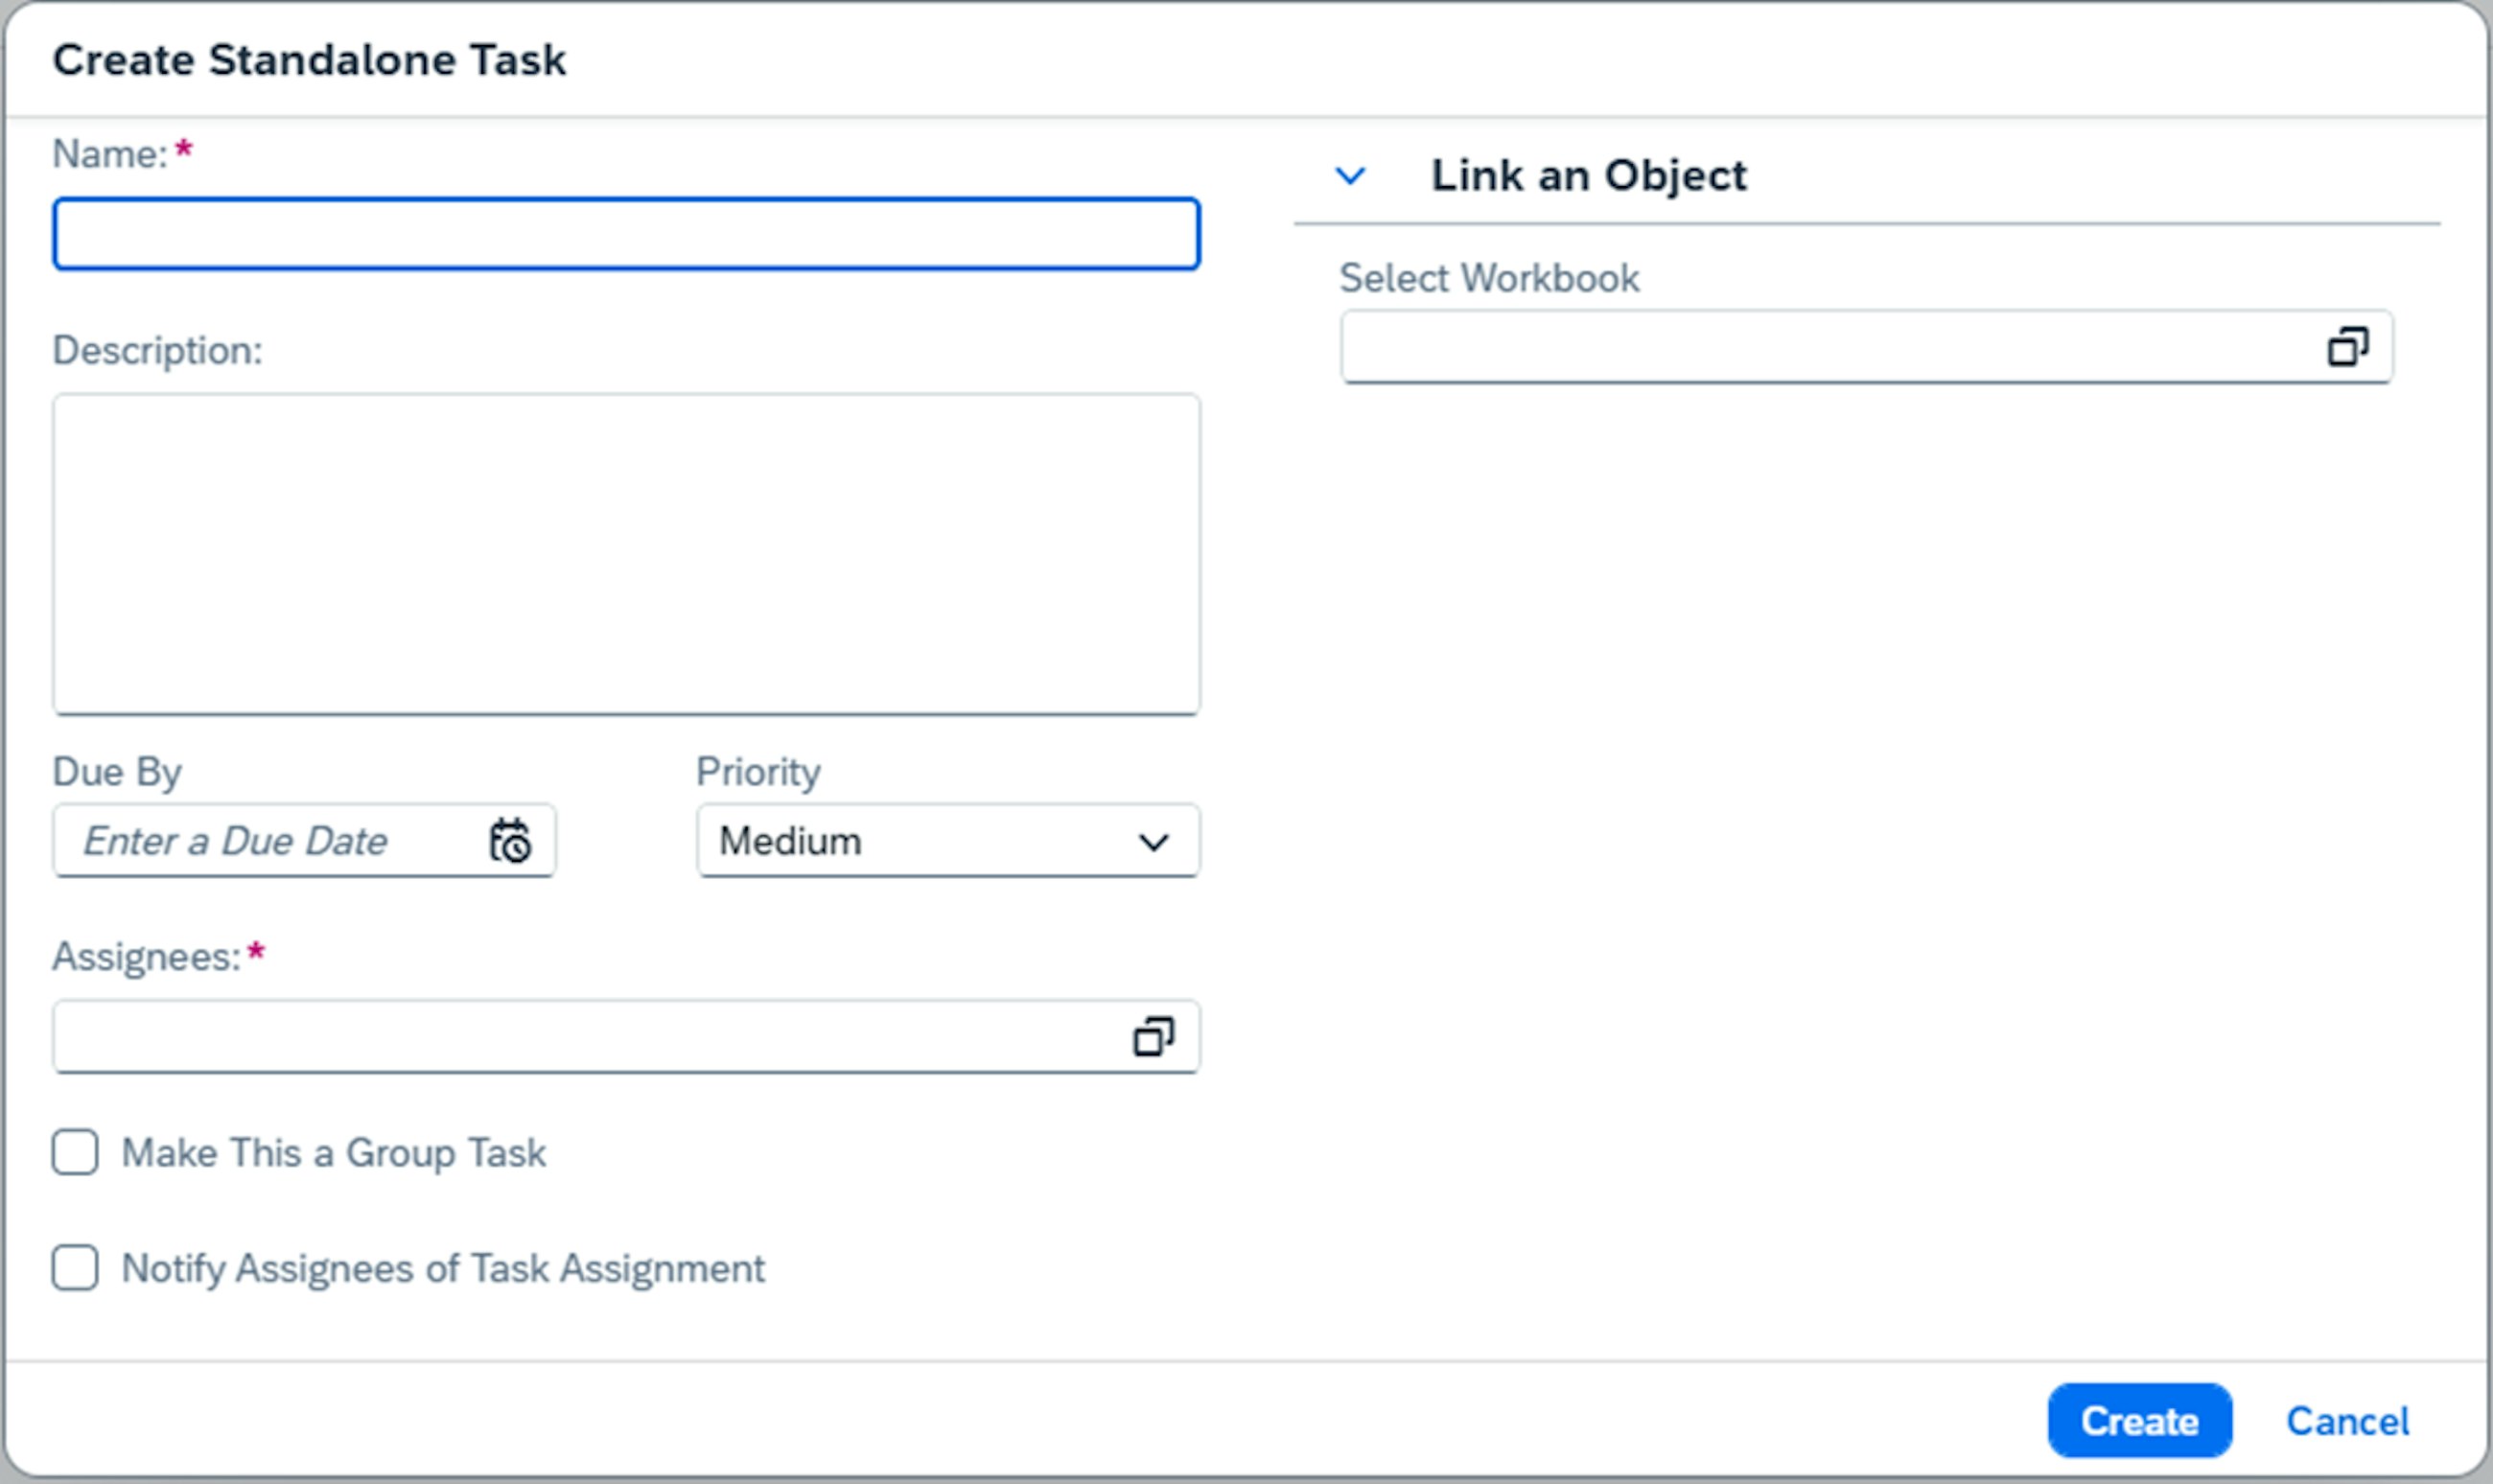Screen dimensions: 2493x1484
Task: Click 'Notify Assignees of Task Assignment' label text
Action: (443, 1268)
